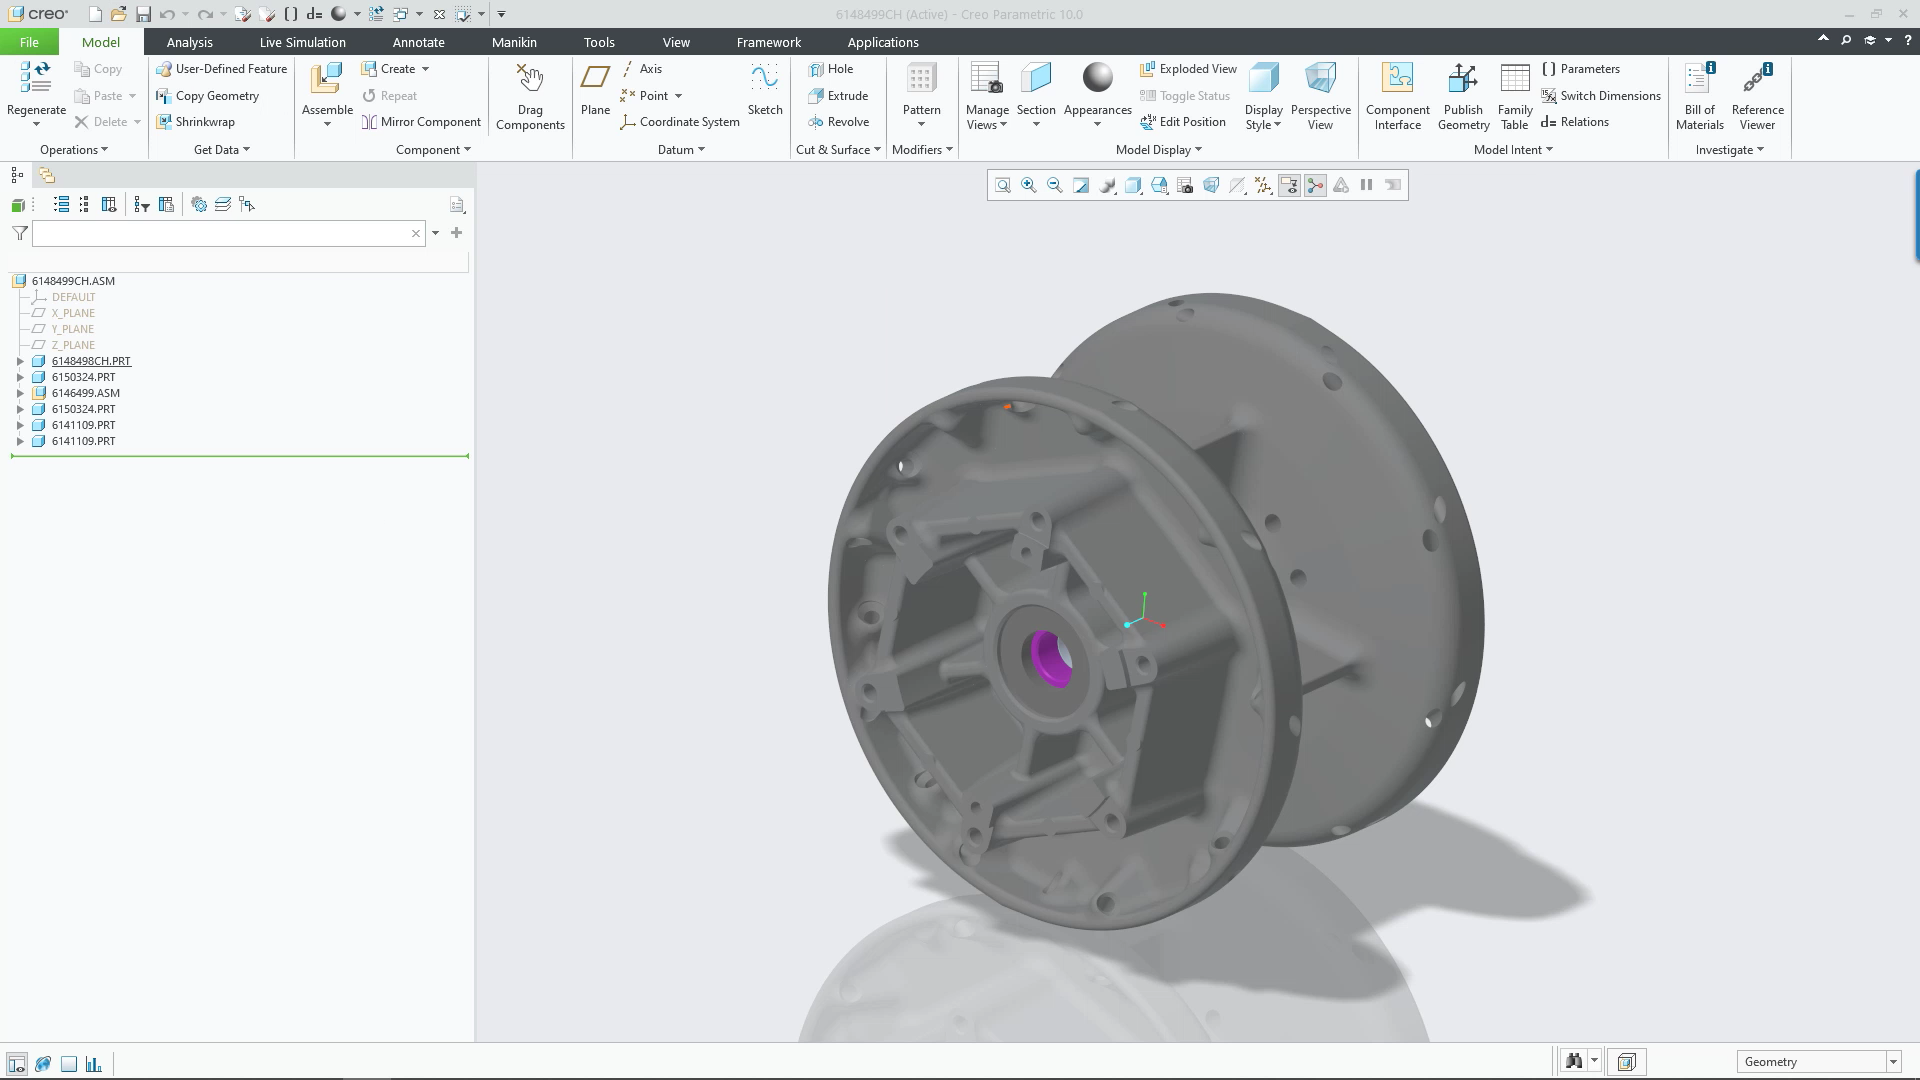1920x1080 pixels.
Task: Switch to the layer tree tab icon
Action: coord(47,175)
